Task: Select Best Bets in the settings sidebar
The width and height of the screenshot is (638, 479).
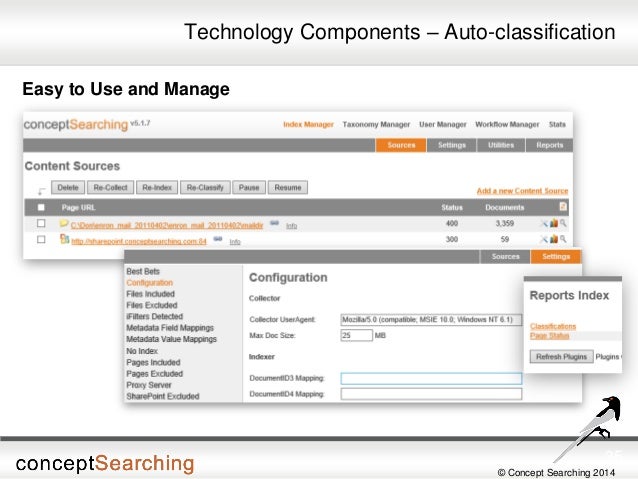Action: tap(143, 271)
